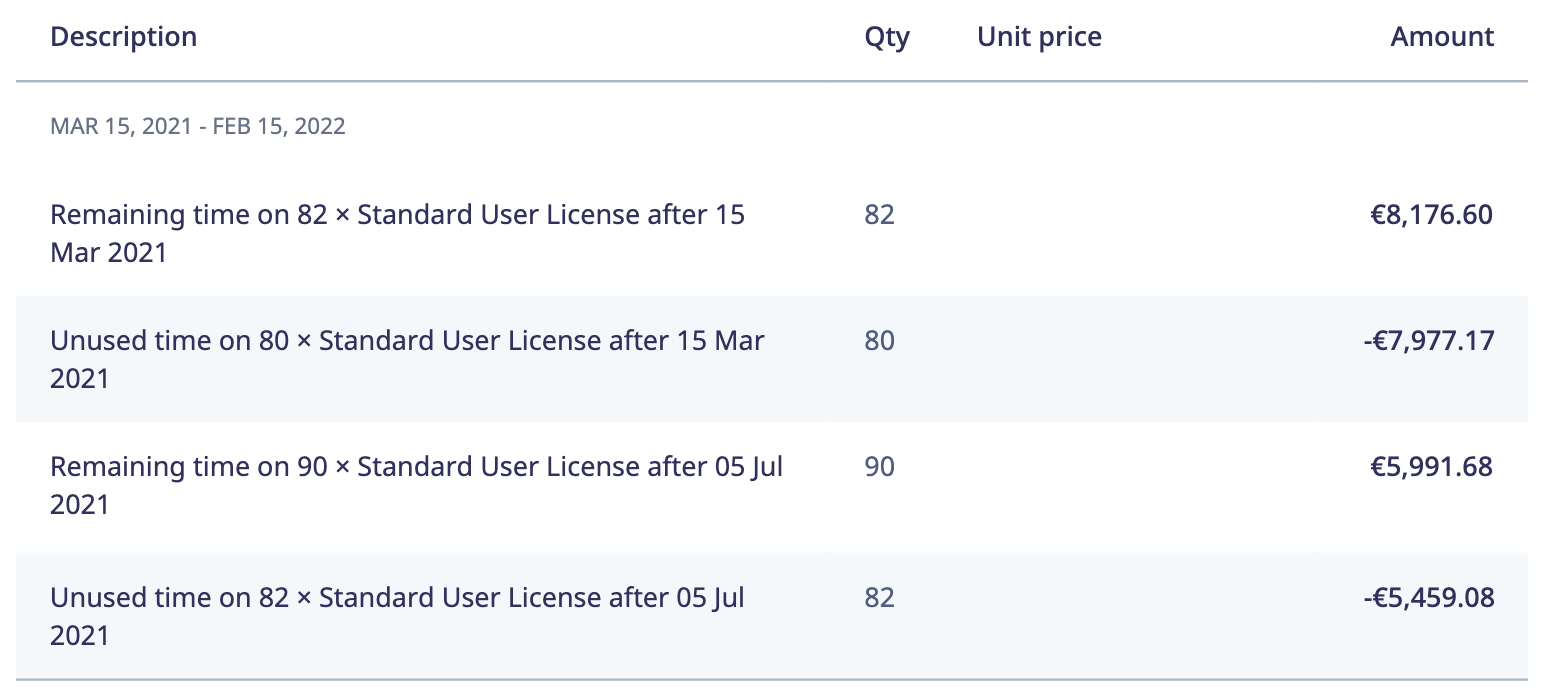Screen dimensions: 1552x698
Task: Click the Unit price column header
Action: point(1039,37)
